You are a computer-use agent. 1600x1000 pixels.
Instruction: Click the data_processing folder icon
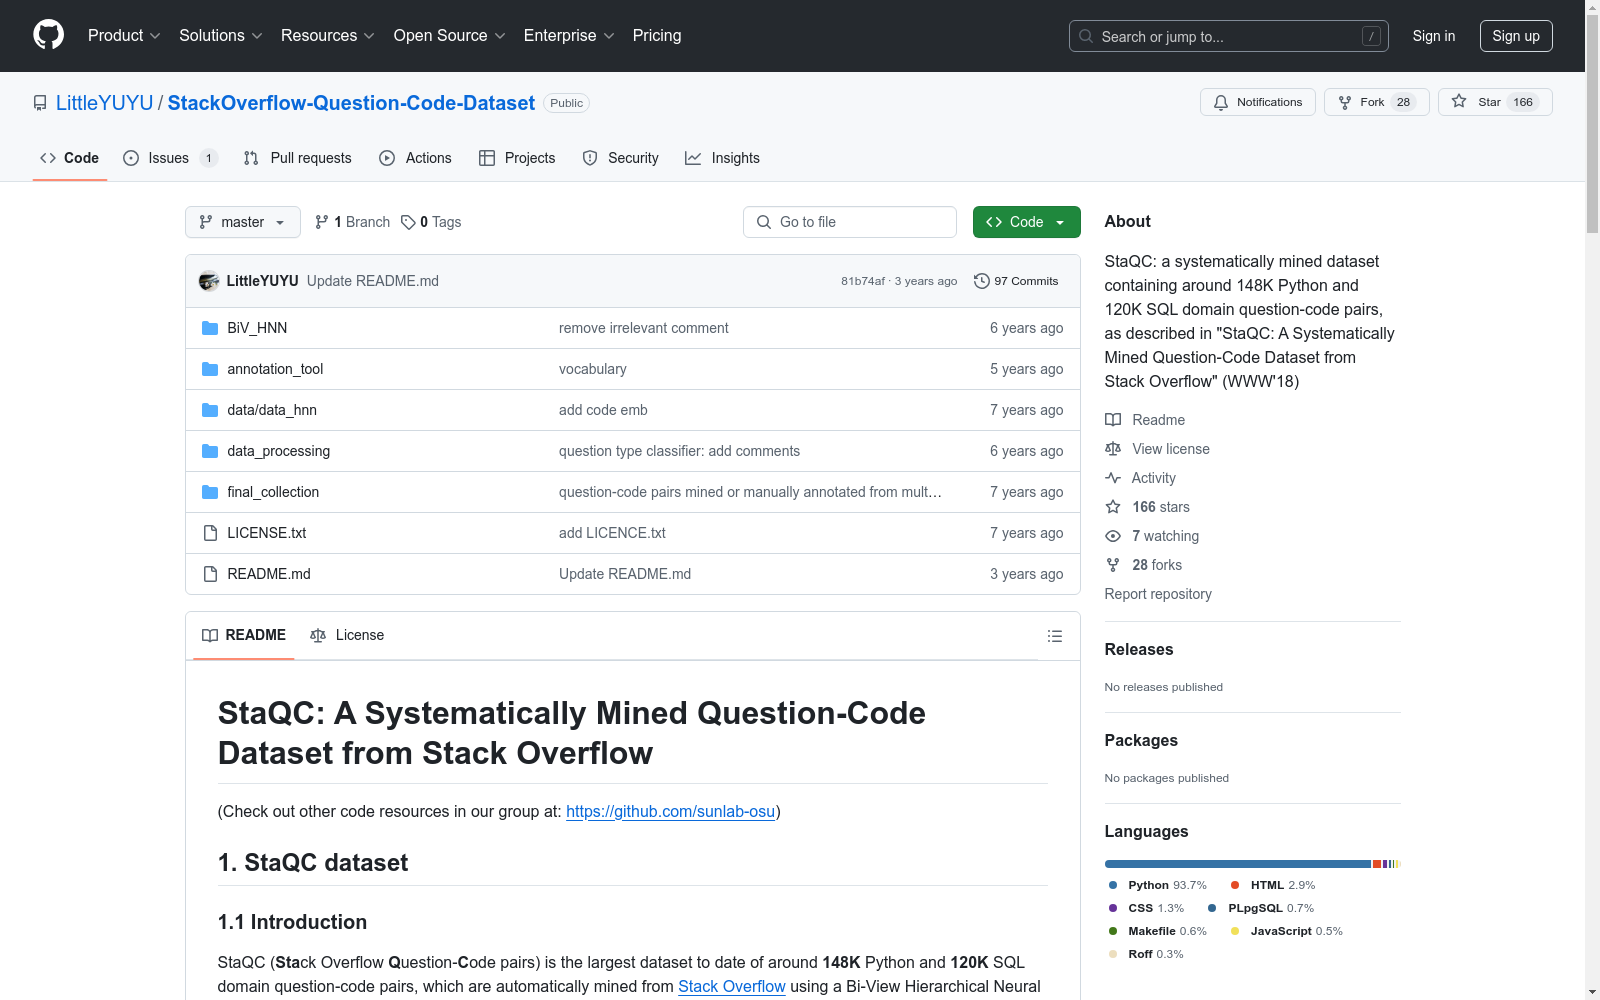210,451
